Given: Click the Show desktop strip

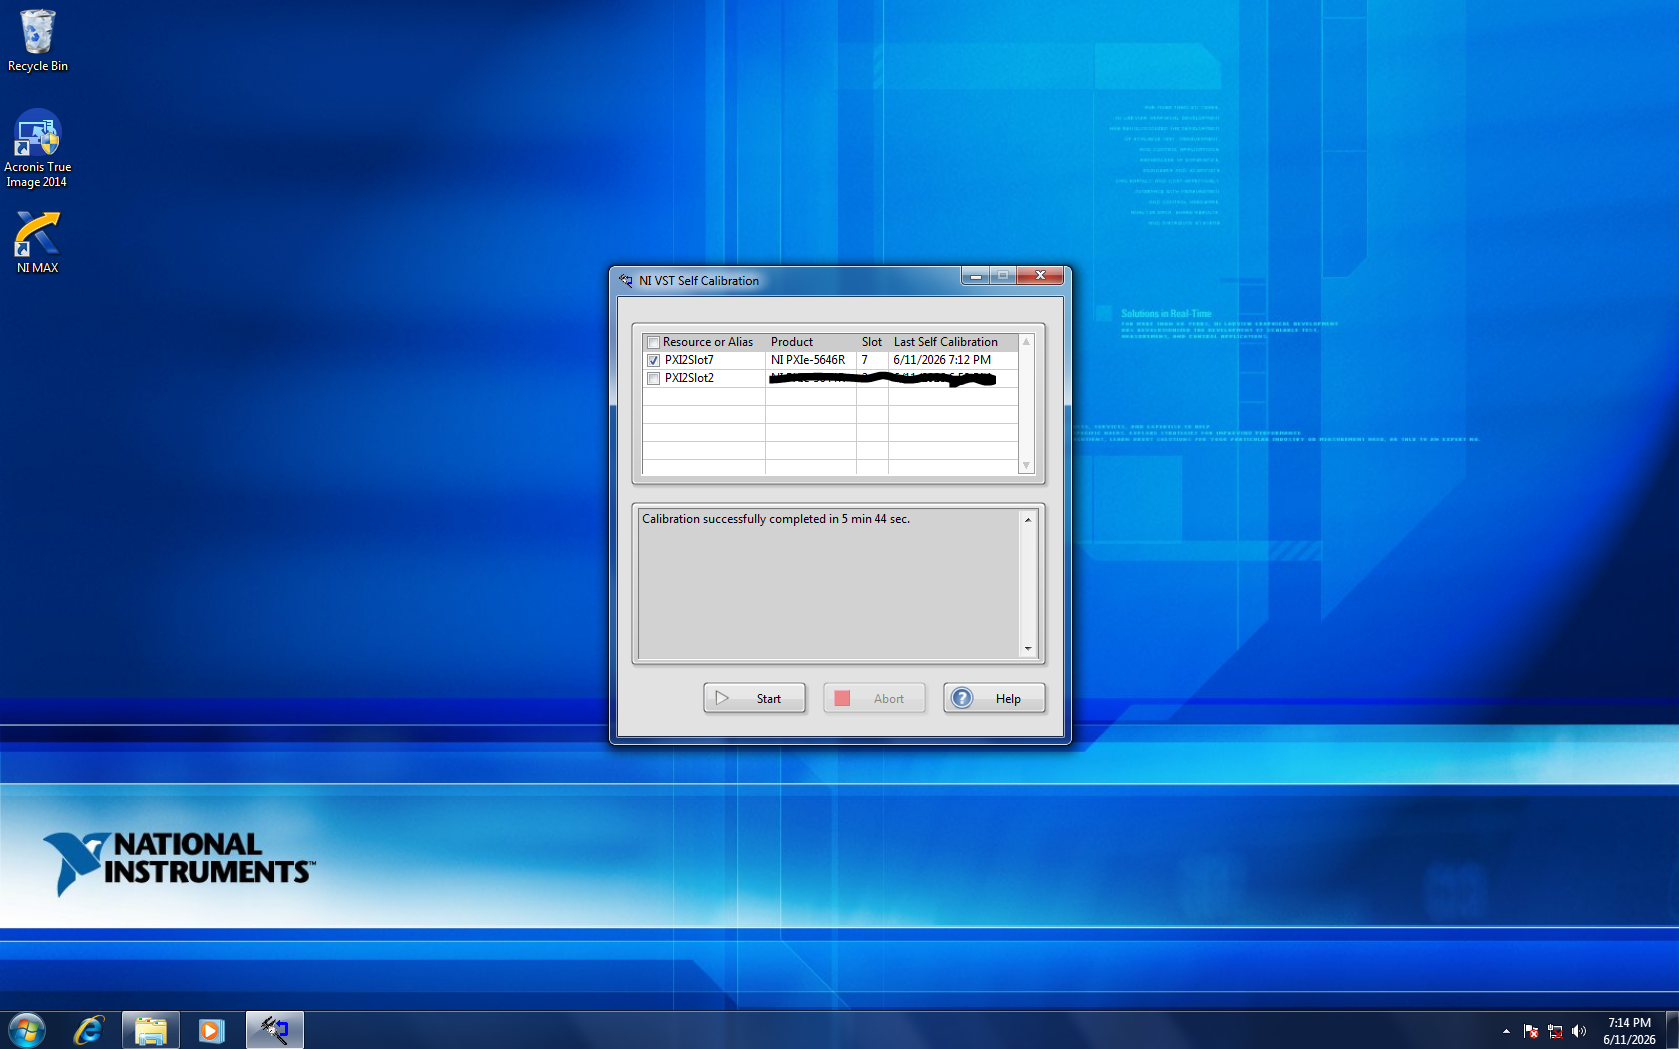Looking at the screenshot, I should (1672, 1030).
